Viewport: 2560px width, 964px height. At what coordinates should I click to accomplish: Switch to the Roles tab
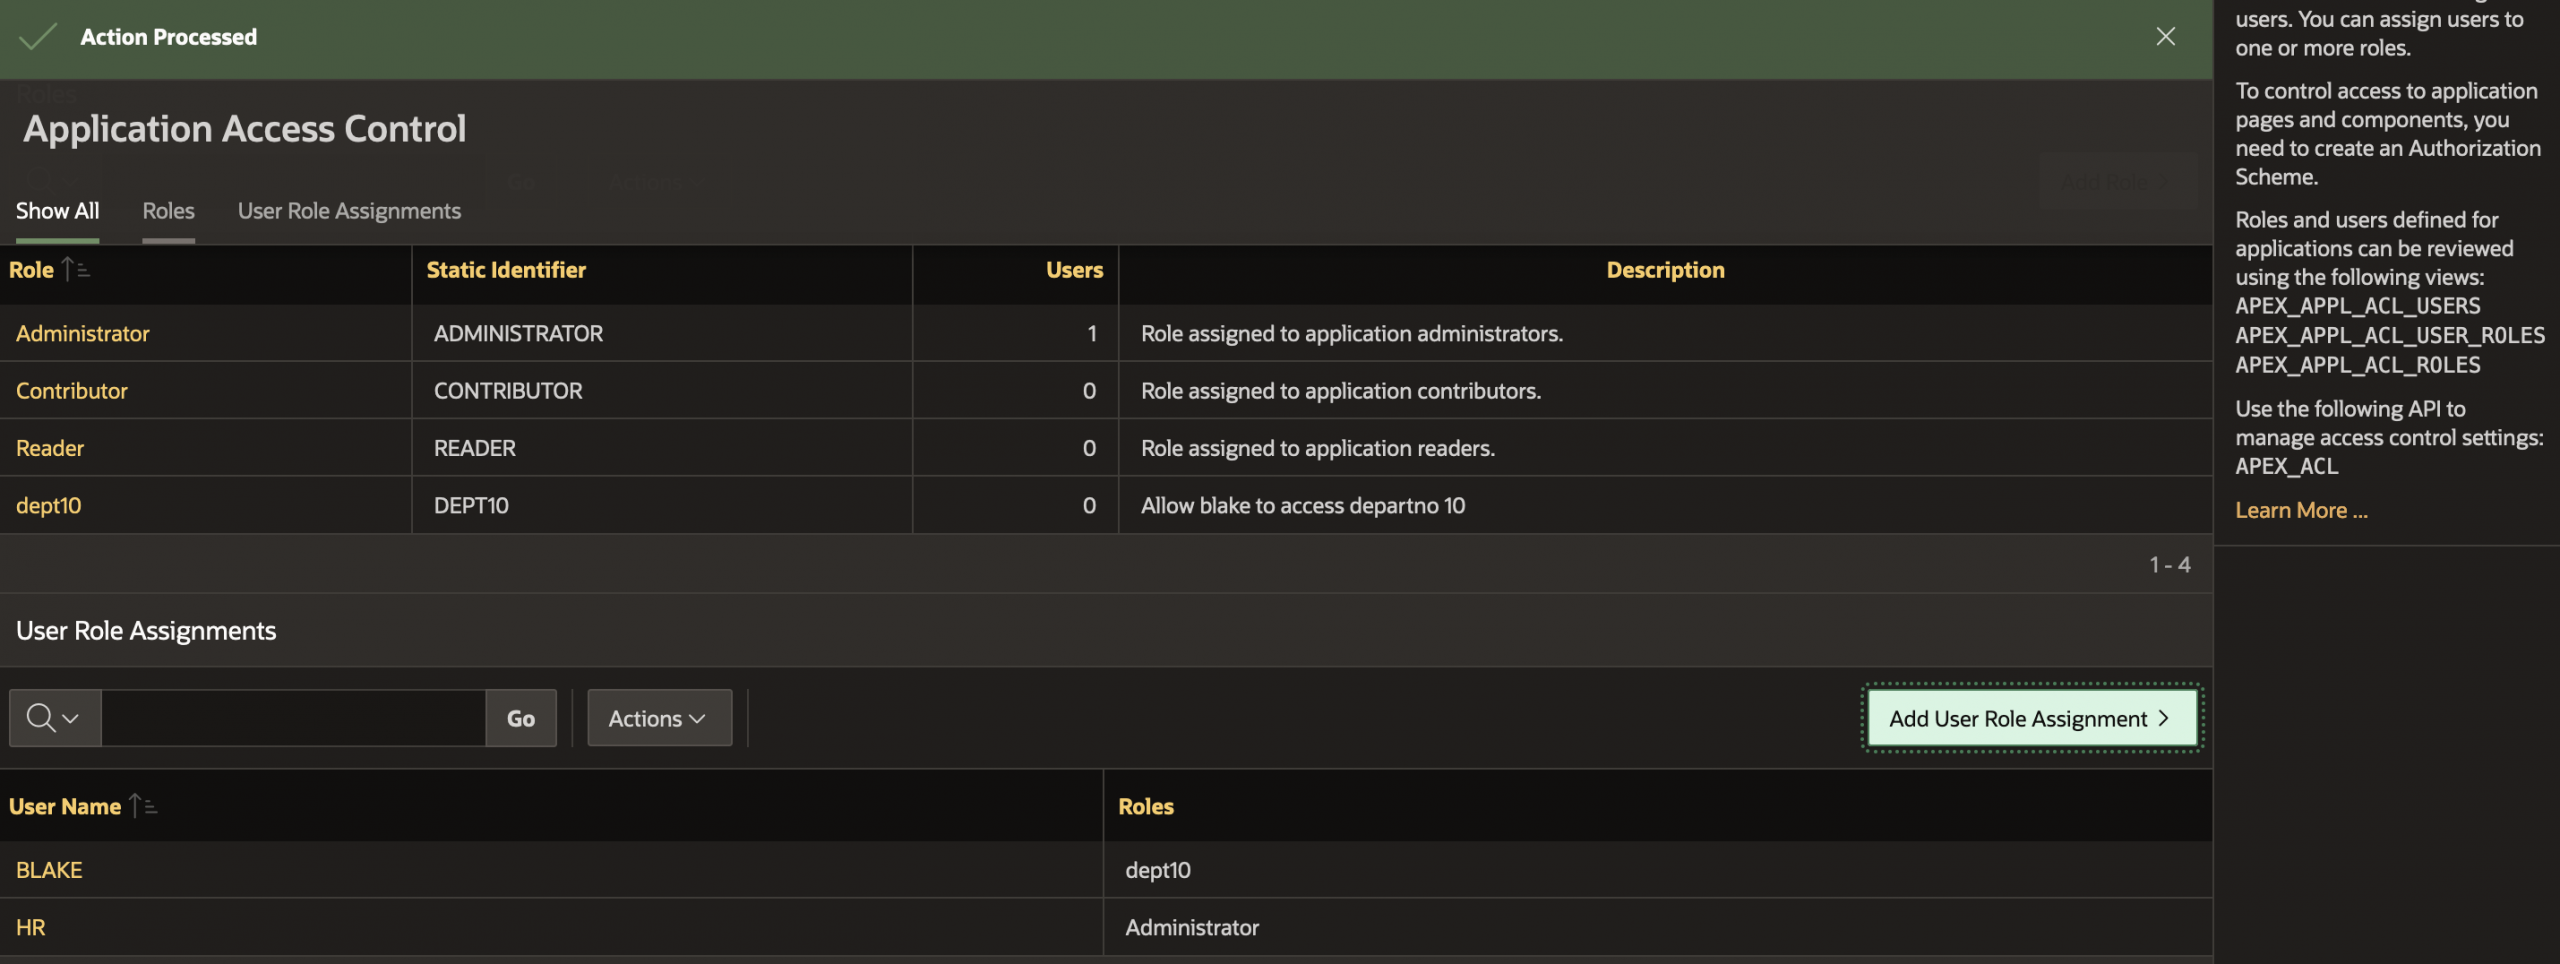[x=167, y=211]
